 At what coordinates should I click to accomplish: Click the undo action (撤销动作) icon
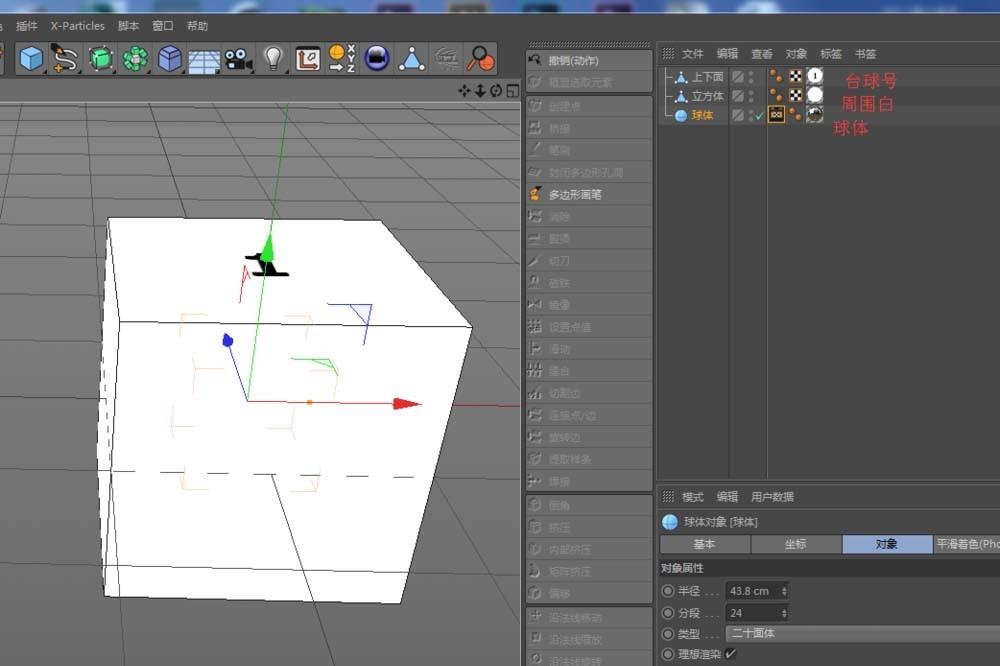click(534, 61)
